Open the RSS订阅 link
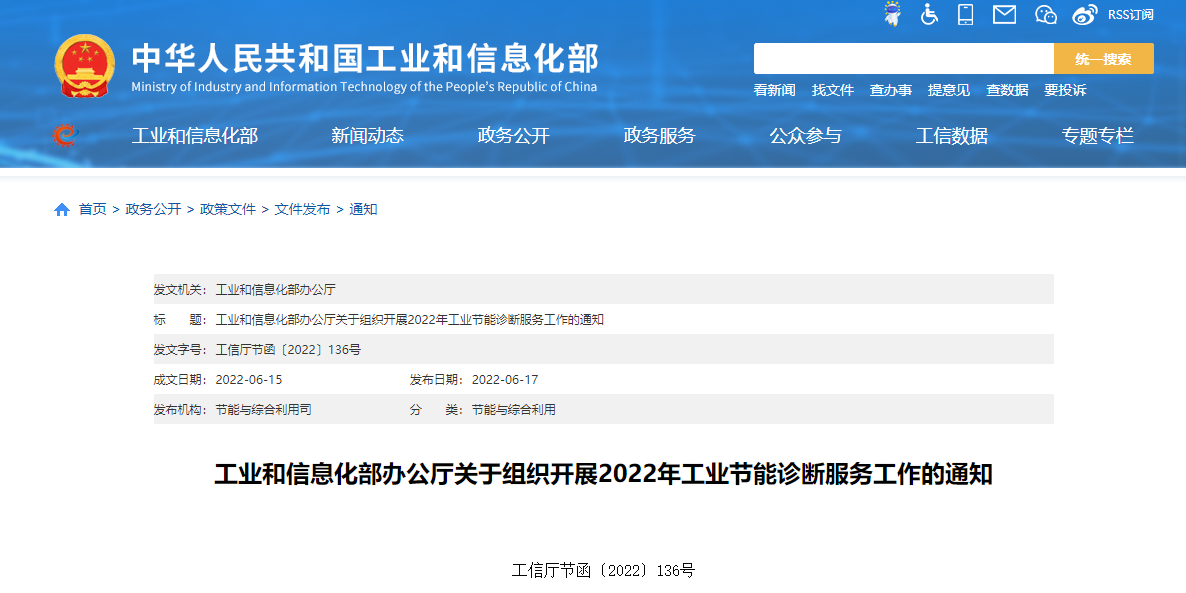This screenshot has height=593, width=1186. coord(1130,15)
